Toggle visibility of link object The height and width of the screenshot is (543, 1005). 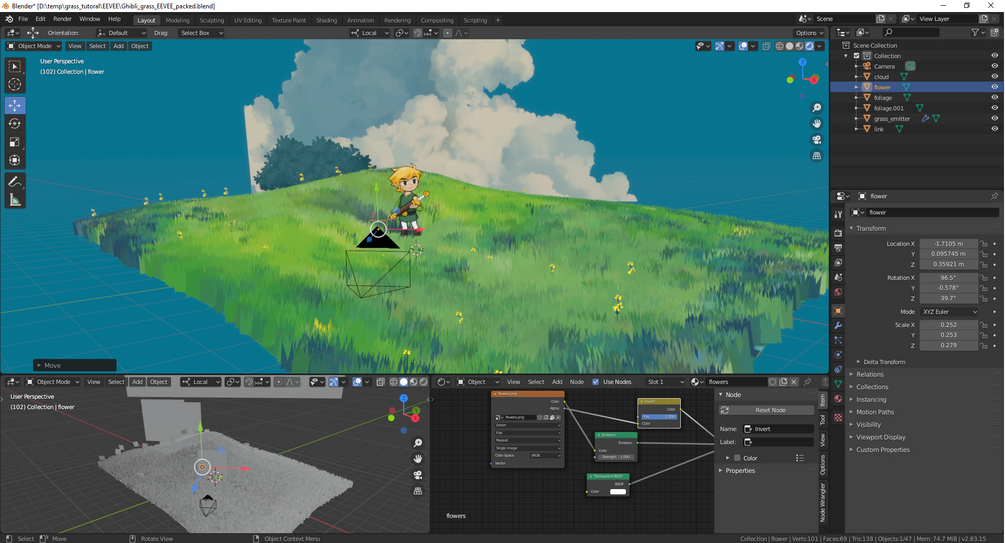pyautogui.click(x=995, y=129)
